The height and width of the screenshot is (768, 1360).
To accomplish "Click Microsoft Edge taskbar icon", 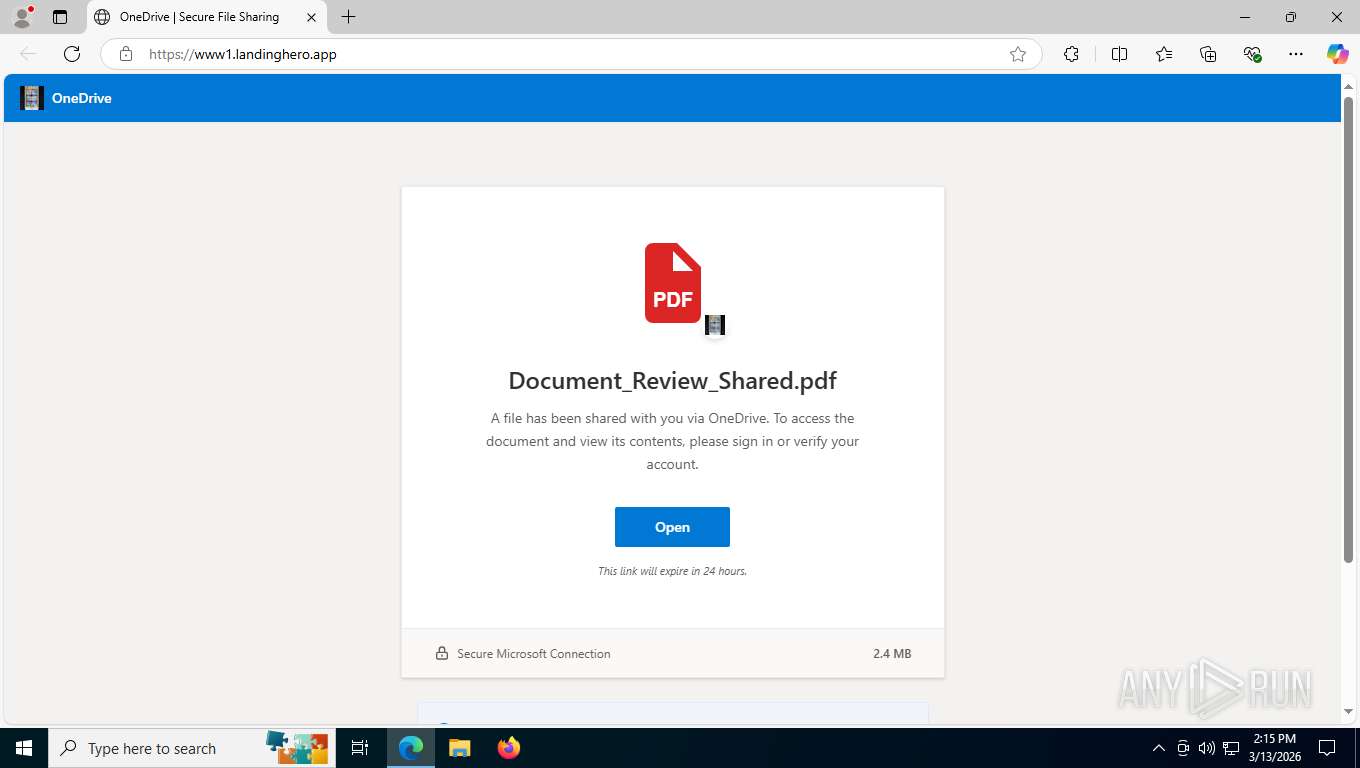I will tap(411, 748).
